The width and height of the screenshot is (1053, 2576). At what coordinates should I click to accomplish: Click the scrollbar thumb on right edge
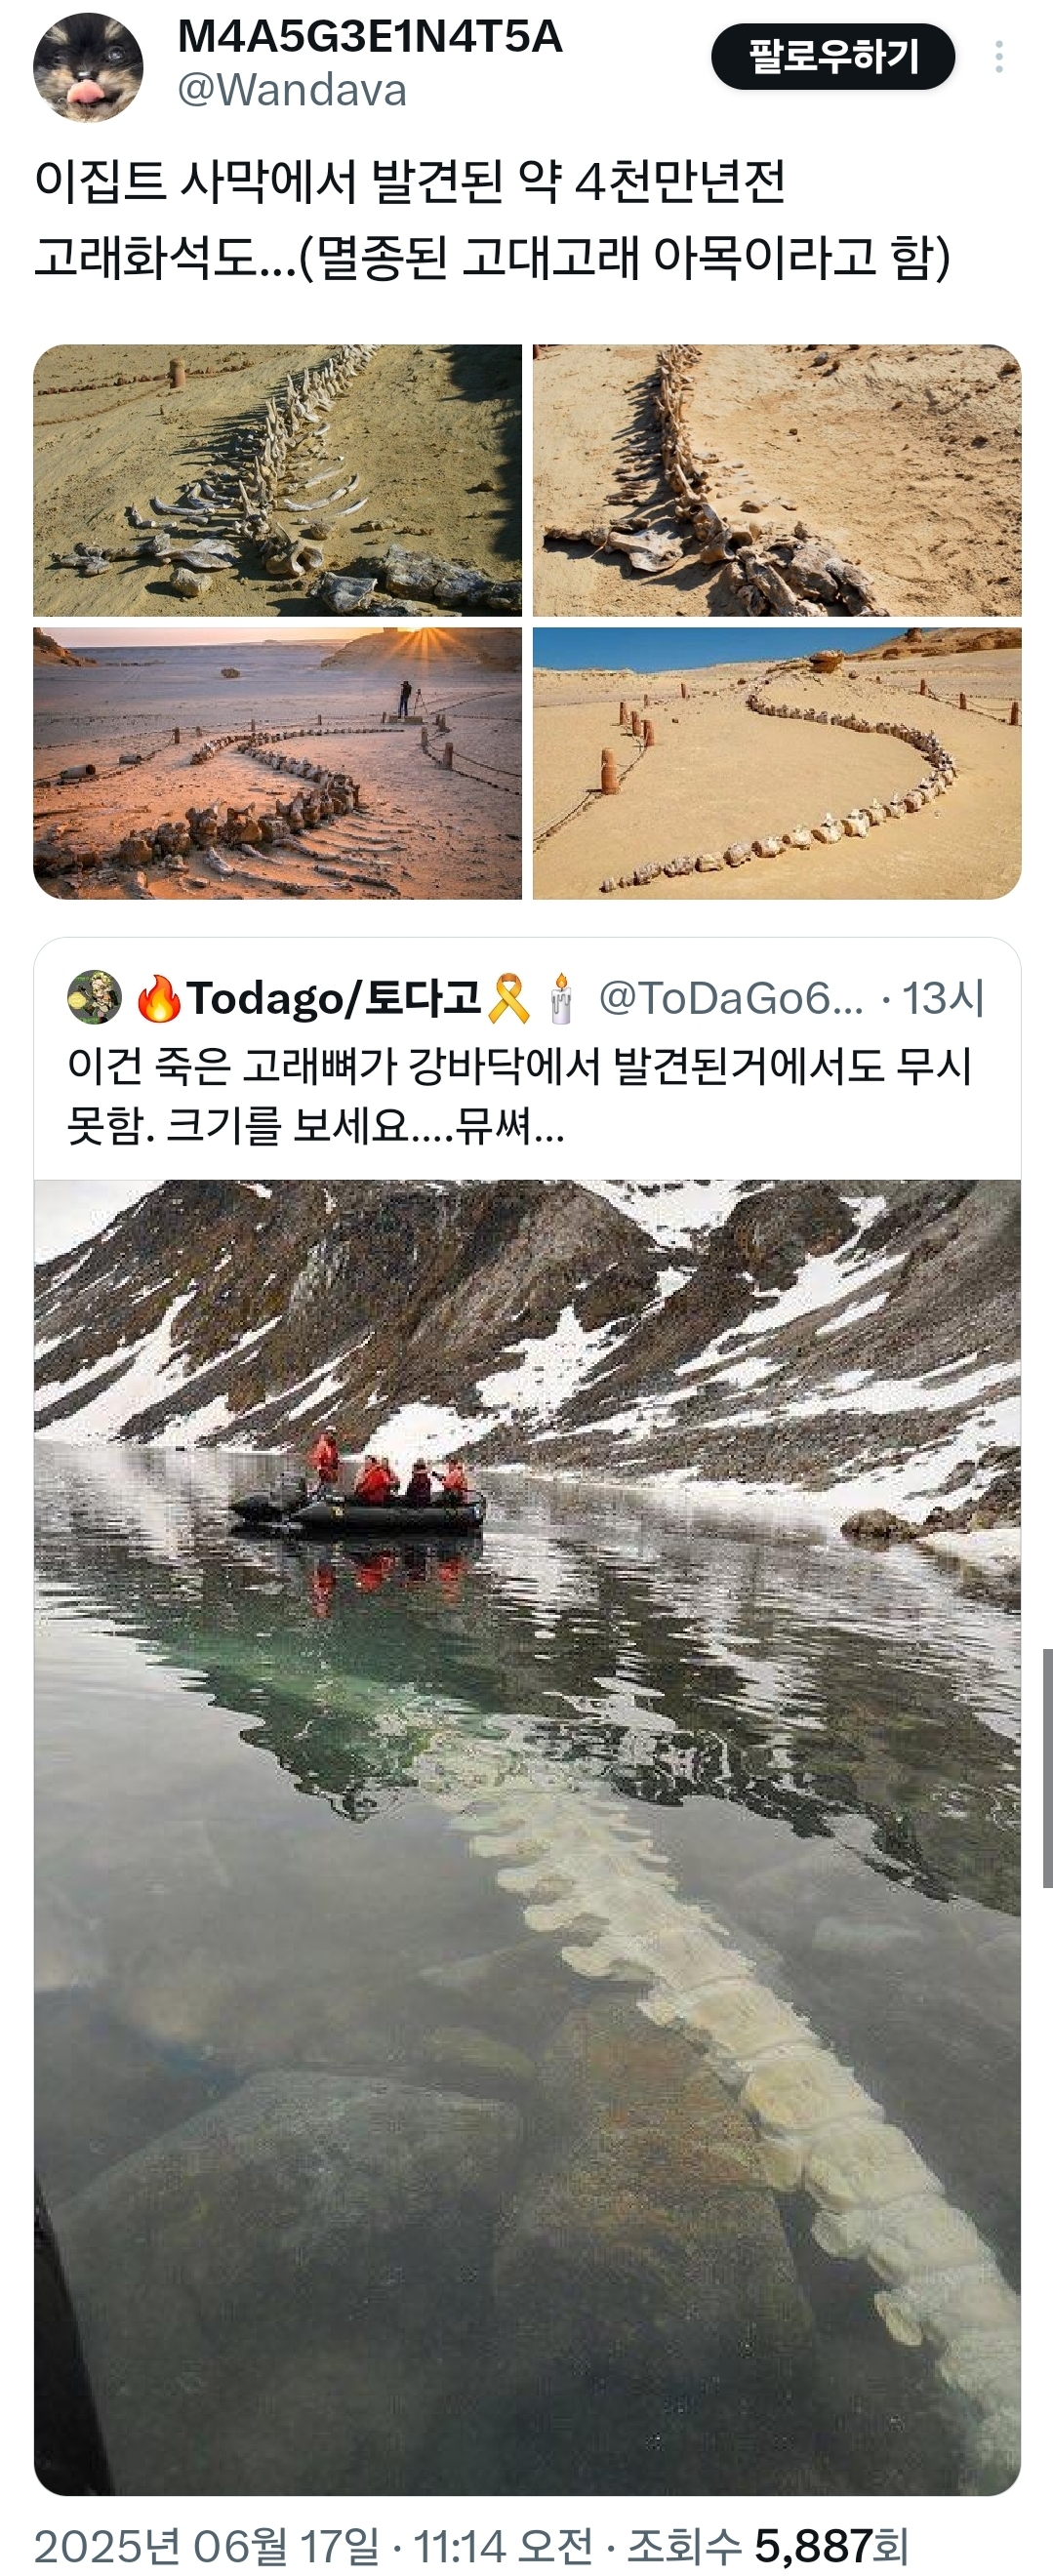(x=1047, y=1768)
